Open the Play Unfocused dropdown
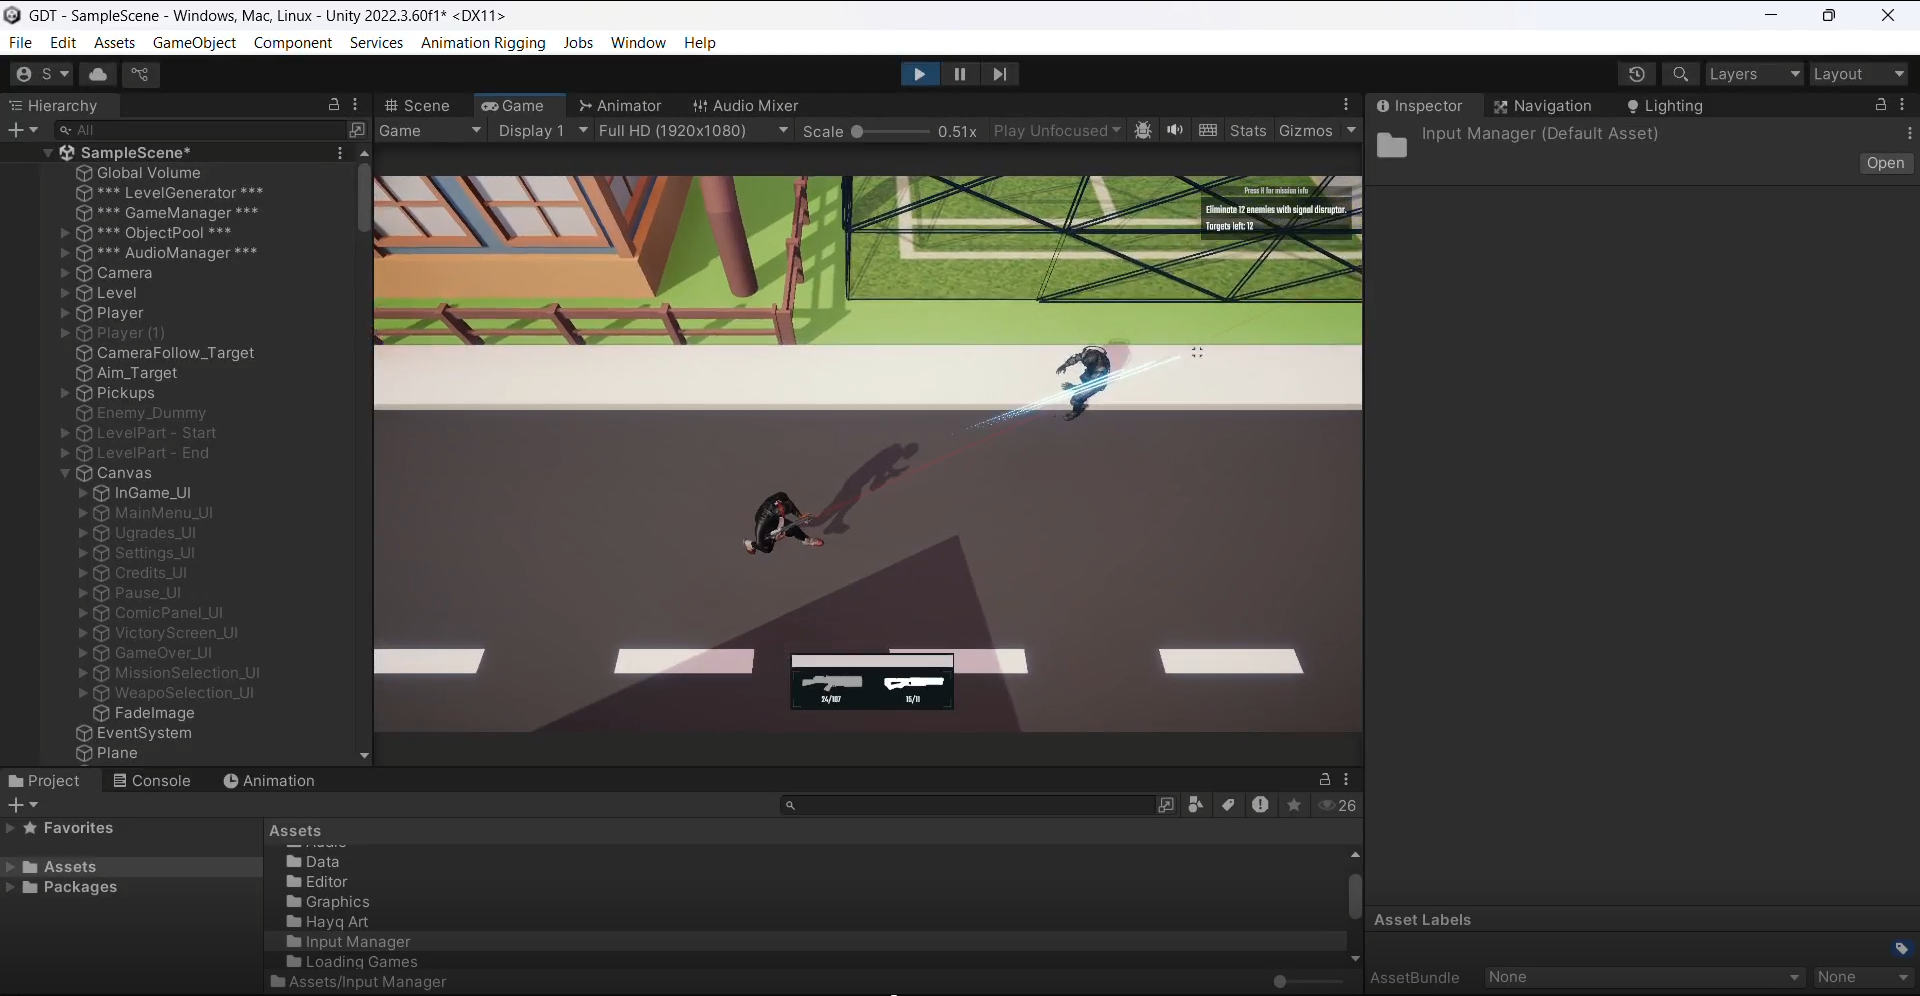The width and height of the screenshot is (1920, 996). point(1057,131)
